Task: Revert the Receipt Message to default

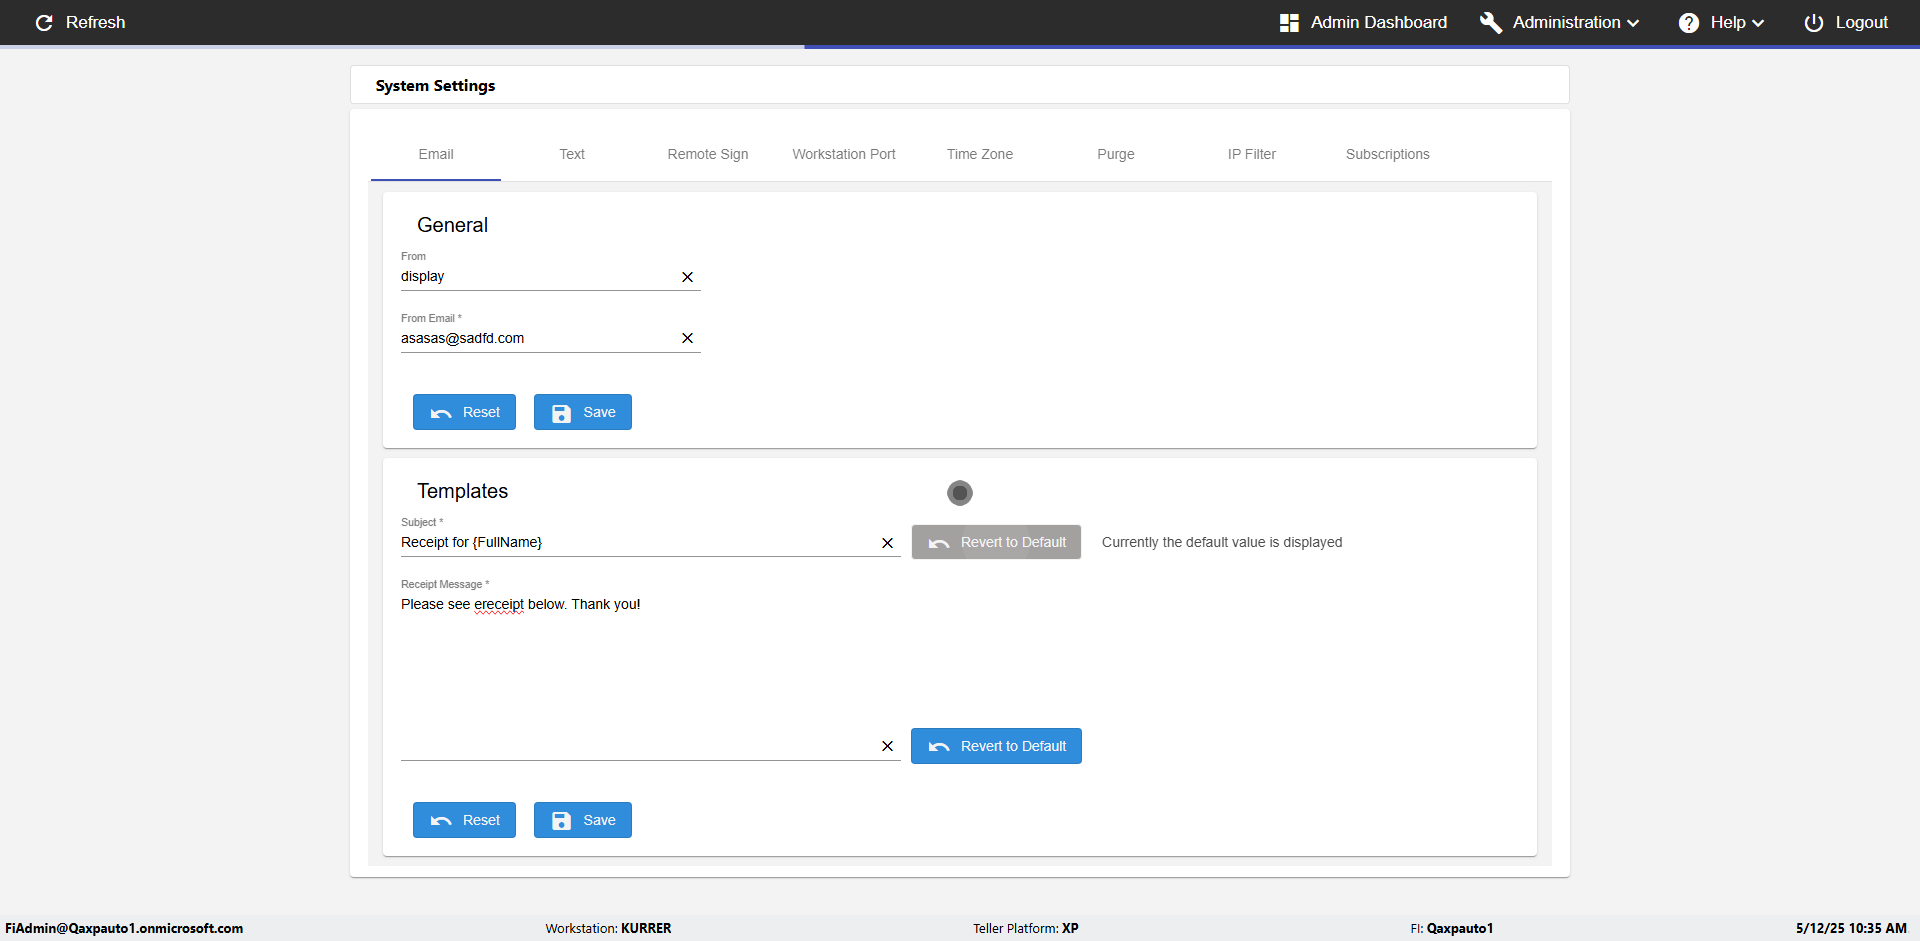Action: point(996,746)
